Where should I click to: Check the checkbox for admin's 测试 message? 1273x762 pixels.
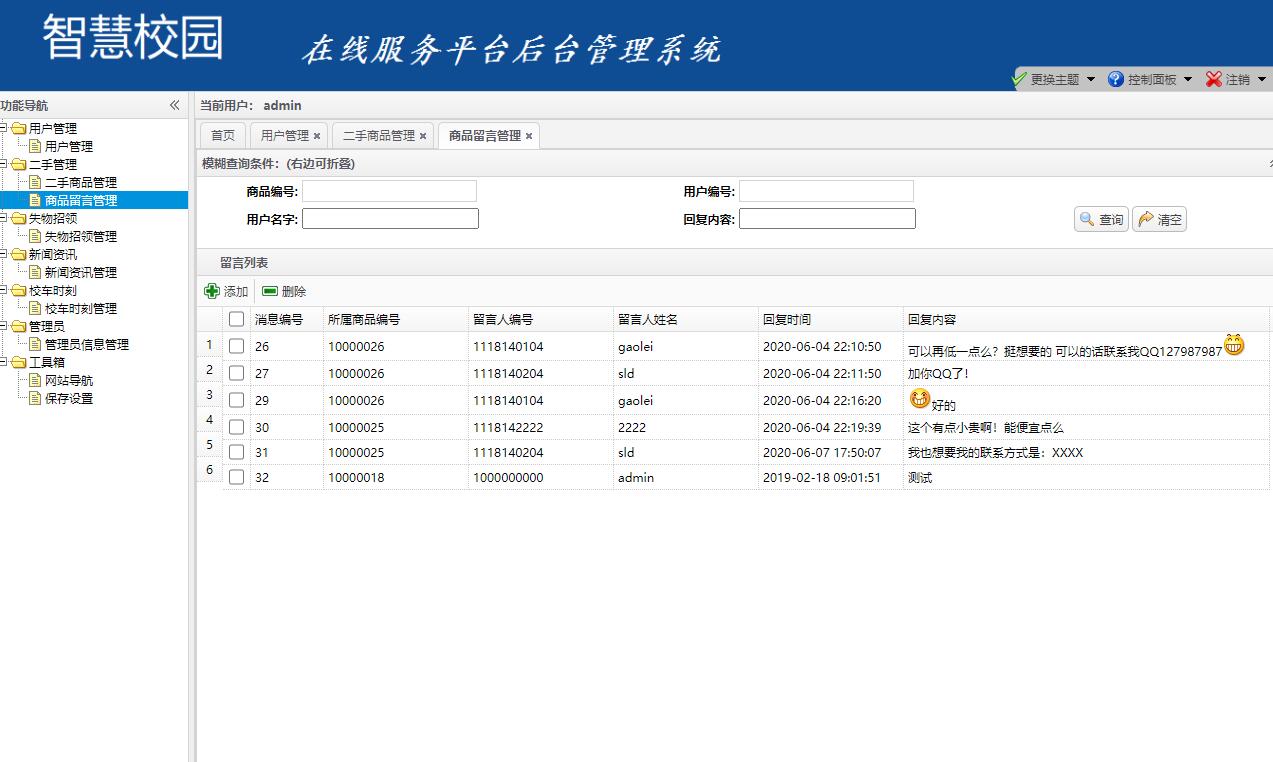pyautogui.click(x=236, y=477)
